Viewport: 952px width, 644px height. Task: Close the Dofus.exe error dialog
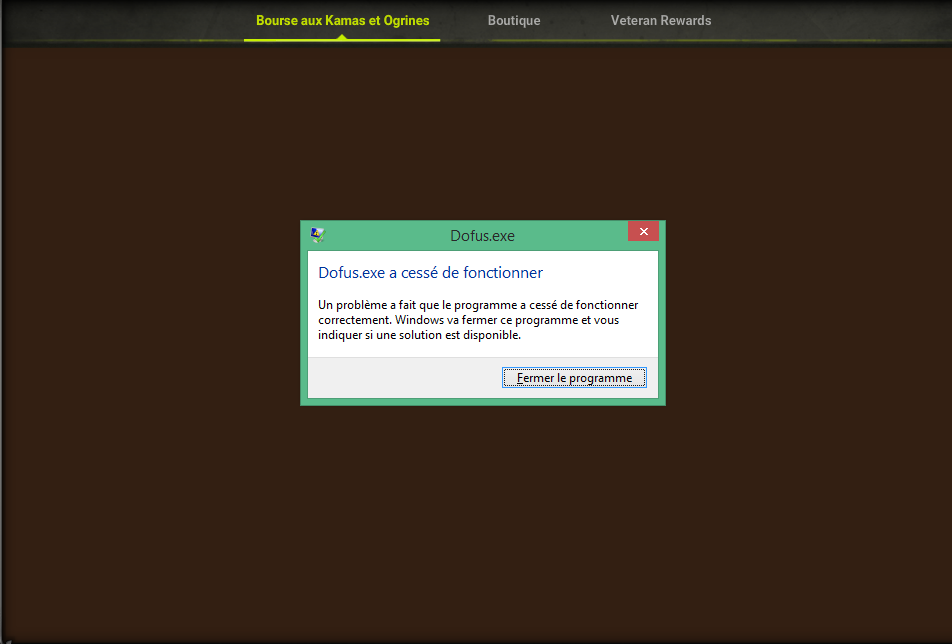click(x=644, y=231)
